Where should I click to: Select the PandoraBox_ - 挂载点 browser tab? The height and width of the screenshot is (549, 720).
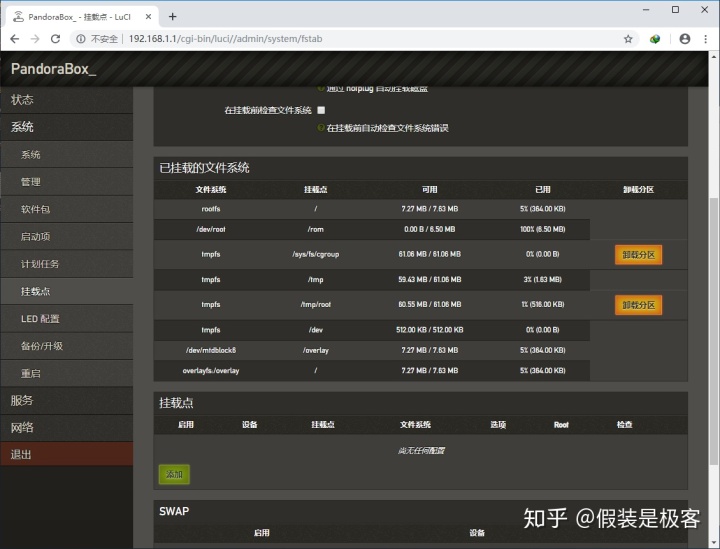pos(83,17)
